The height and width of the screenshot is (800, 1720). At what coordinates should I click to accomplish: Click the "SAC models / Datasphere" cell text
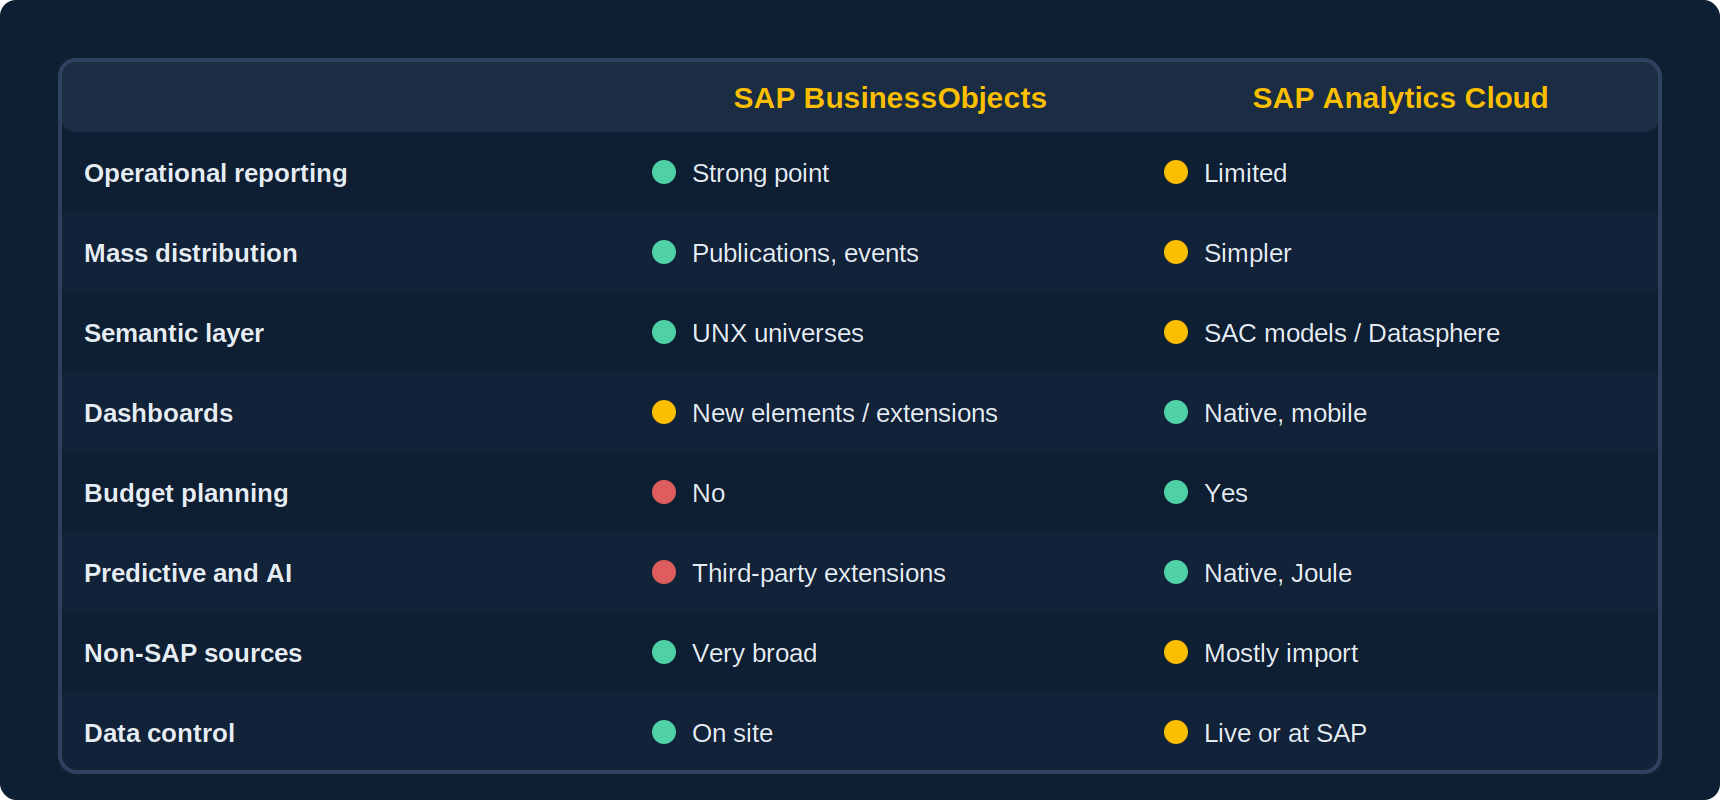click(x=1352, y=333)
